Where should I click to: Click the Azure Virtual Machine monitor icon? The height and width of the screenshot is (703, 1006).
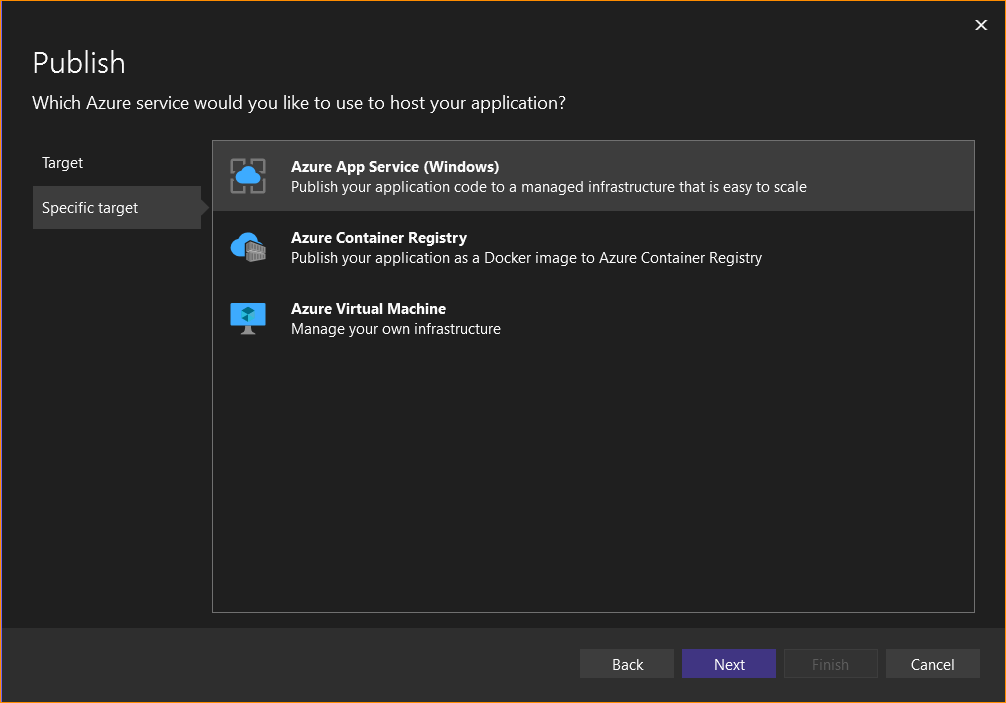(248, 318)
